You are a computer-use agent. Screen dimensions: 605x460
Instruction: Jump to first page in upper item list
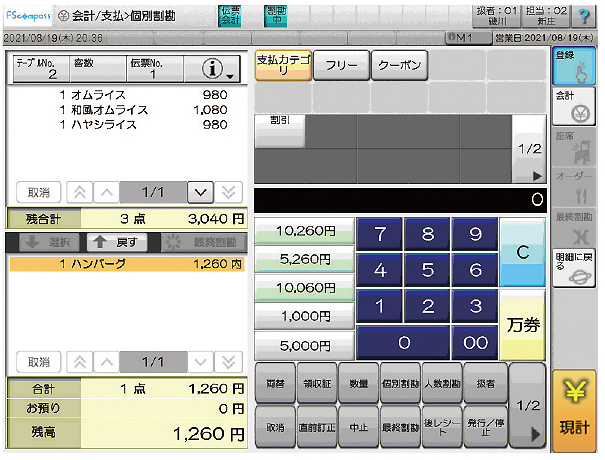click(80, 192)
